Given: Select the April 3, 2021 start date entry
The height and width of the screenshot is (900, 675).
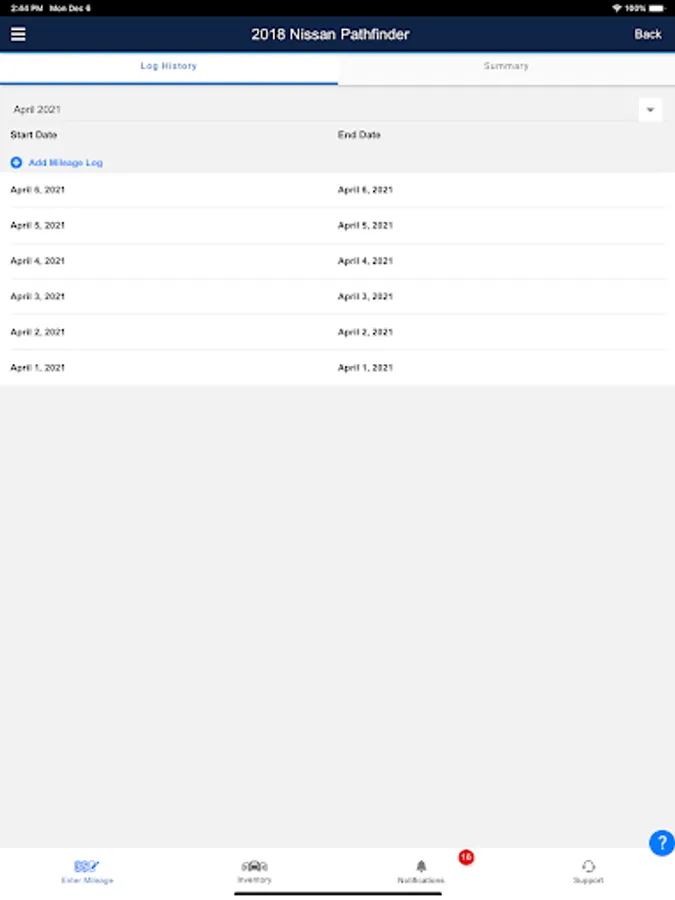Looking at the screenshot, I should [37, 297].
